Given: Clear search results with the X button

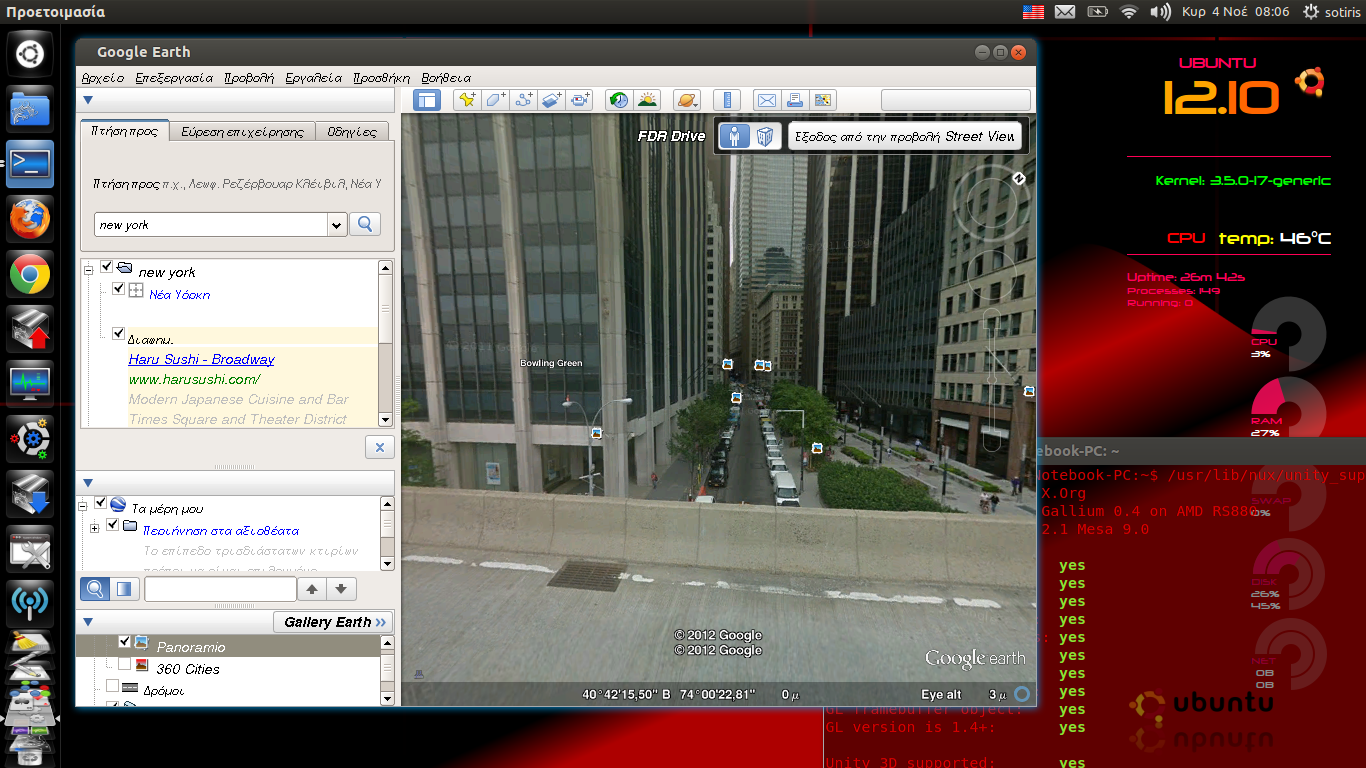Looking at the screenshot, I should pyautogui.click(x=379, y=448).
